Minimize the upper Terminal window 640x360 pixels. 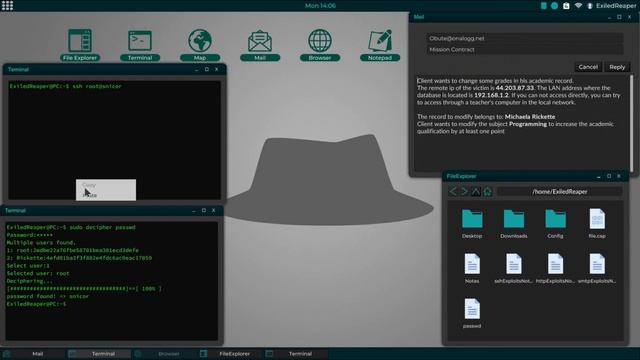pyautogui.click(x=197, y=69)
